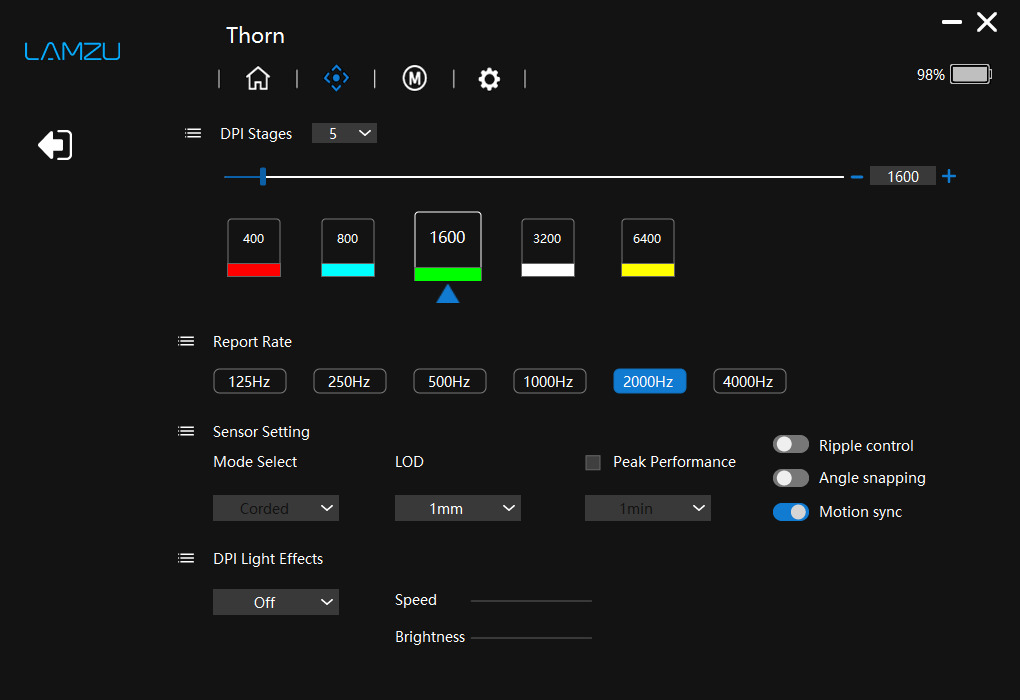This screenshot has width=1020, height=700.
Task: Open the Home tab icon
Action: [x=258, y=79]
